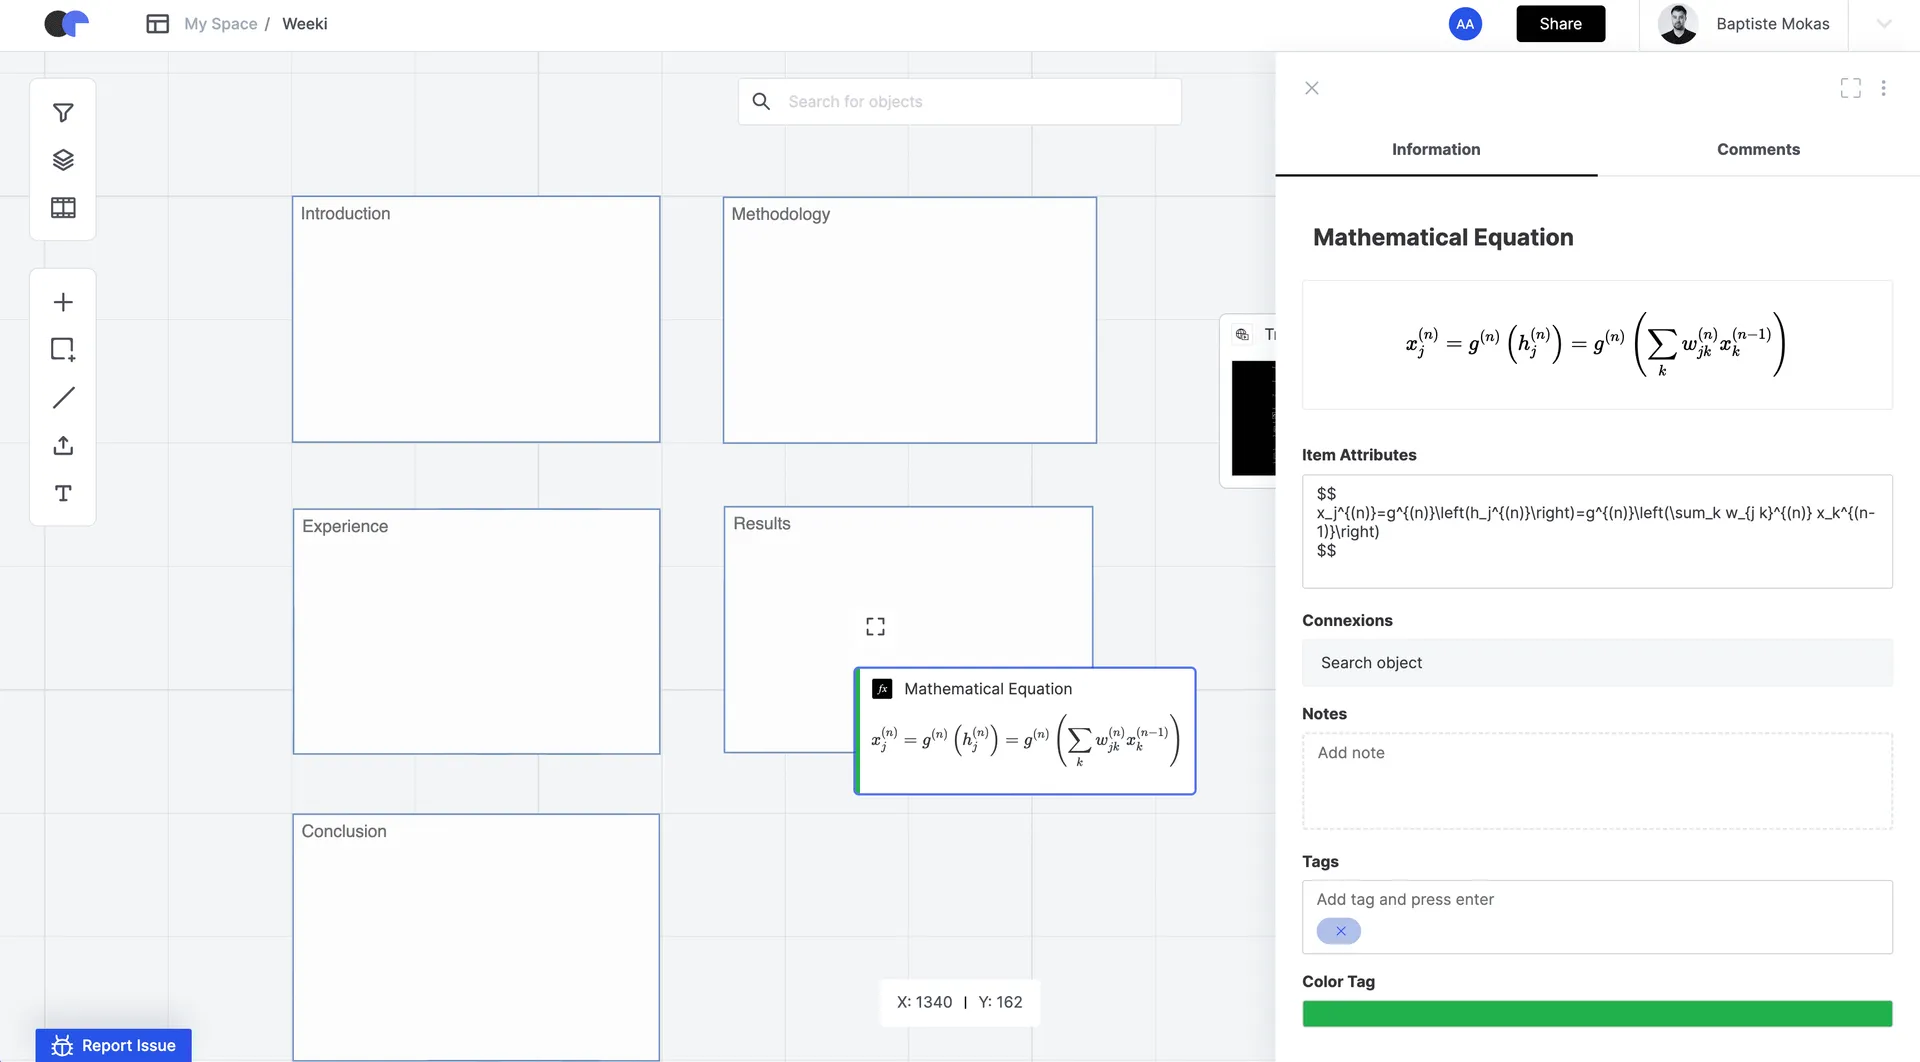Click the Share button

(x=1560, y=24)
